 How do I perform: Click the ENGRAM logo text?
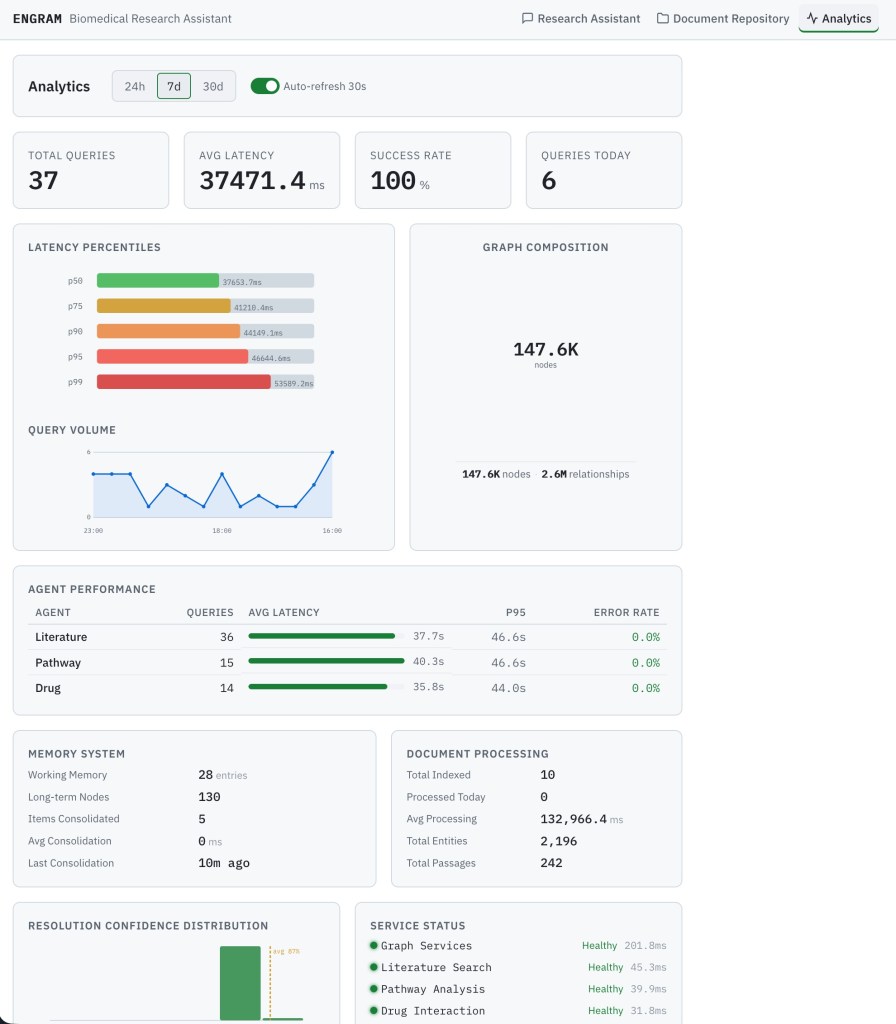pos(37,19)
